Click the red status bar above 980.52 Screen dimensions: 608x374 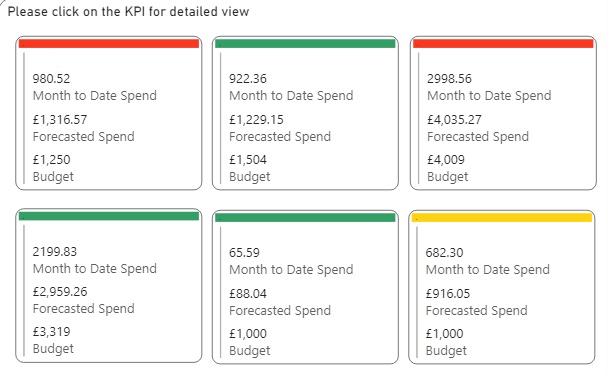[109, 43]
